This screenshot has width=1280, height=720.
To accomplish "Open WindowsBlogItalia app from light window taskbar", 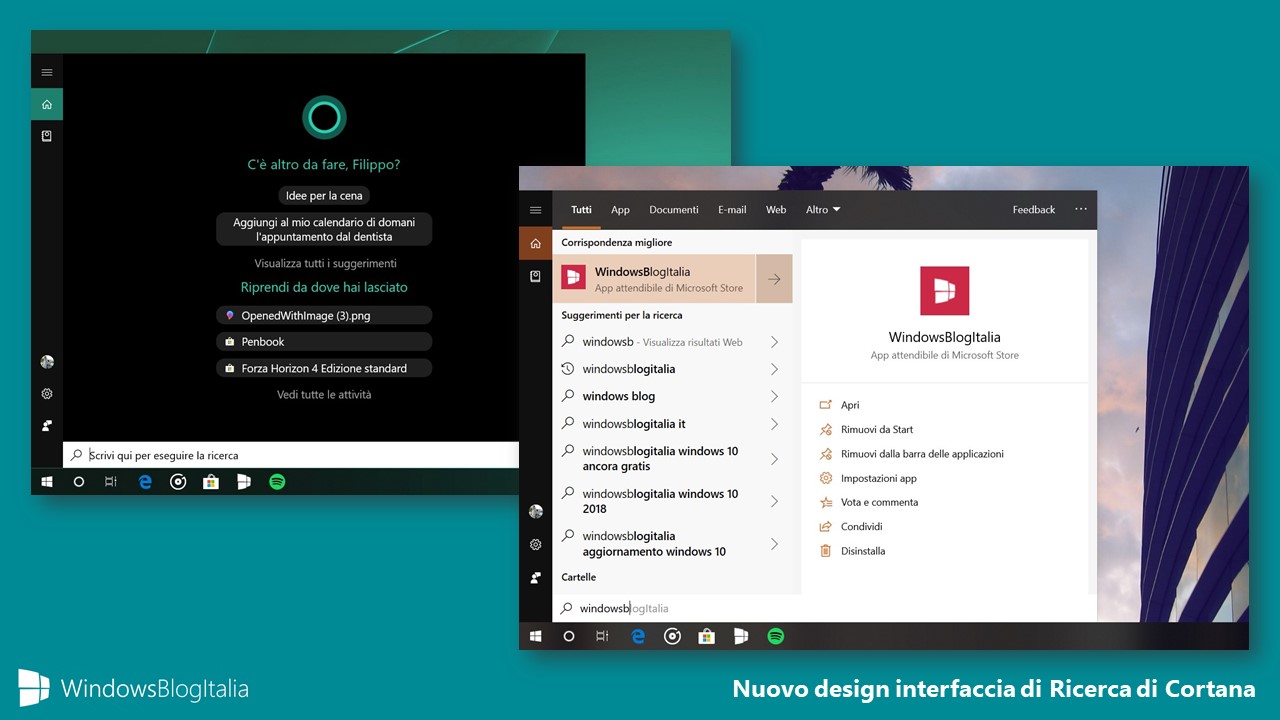I will coord(741,636).
